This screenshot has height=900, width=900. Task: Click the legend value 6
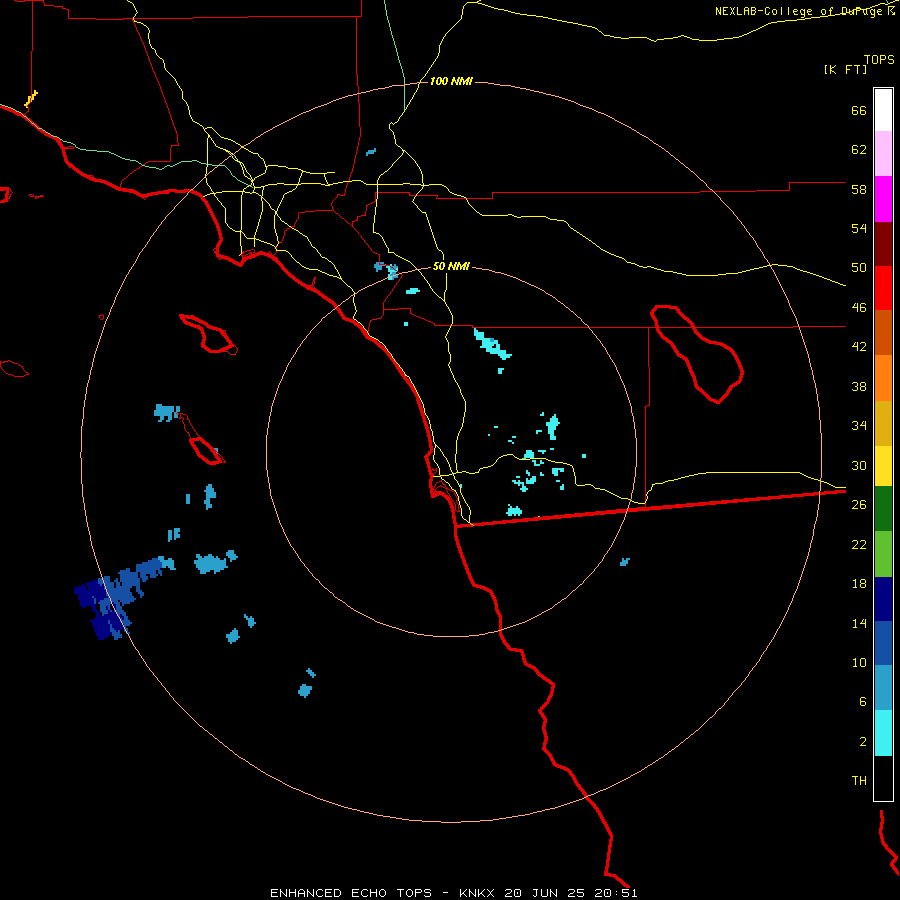pos(863,702)
